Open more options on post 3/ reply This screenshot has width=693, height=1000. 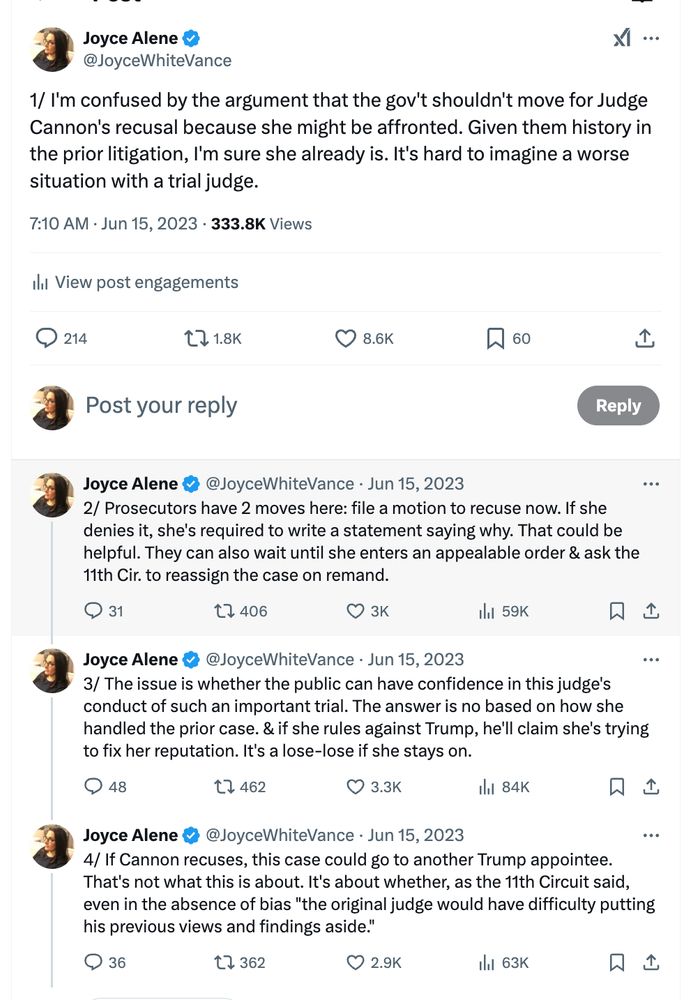(651, 660)
